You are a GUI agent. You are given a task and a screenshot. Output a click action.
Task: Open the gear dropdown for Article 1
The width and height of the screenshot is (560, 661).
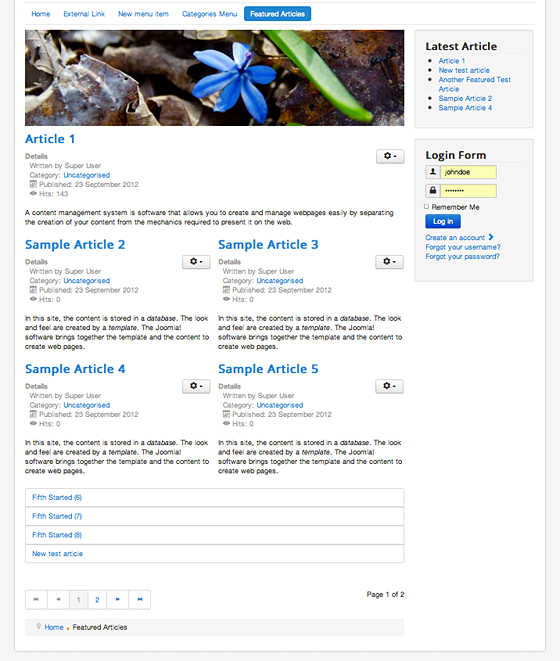pos(390,156)
